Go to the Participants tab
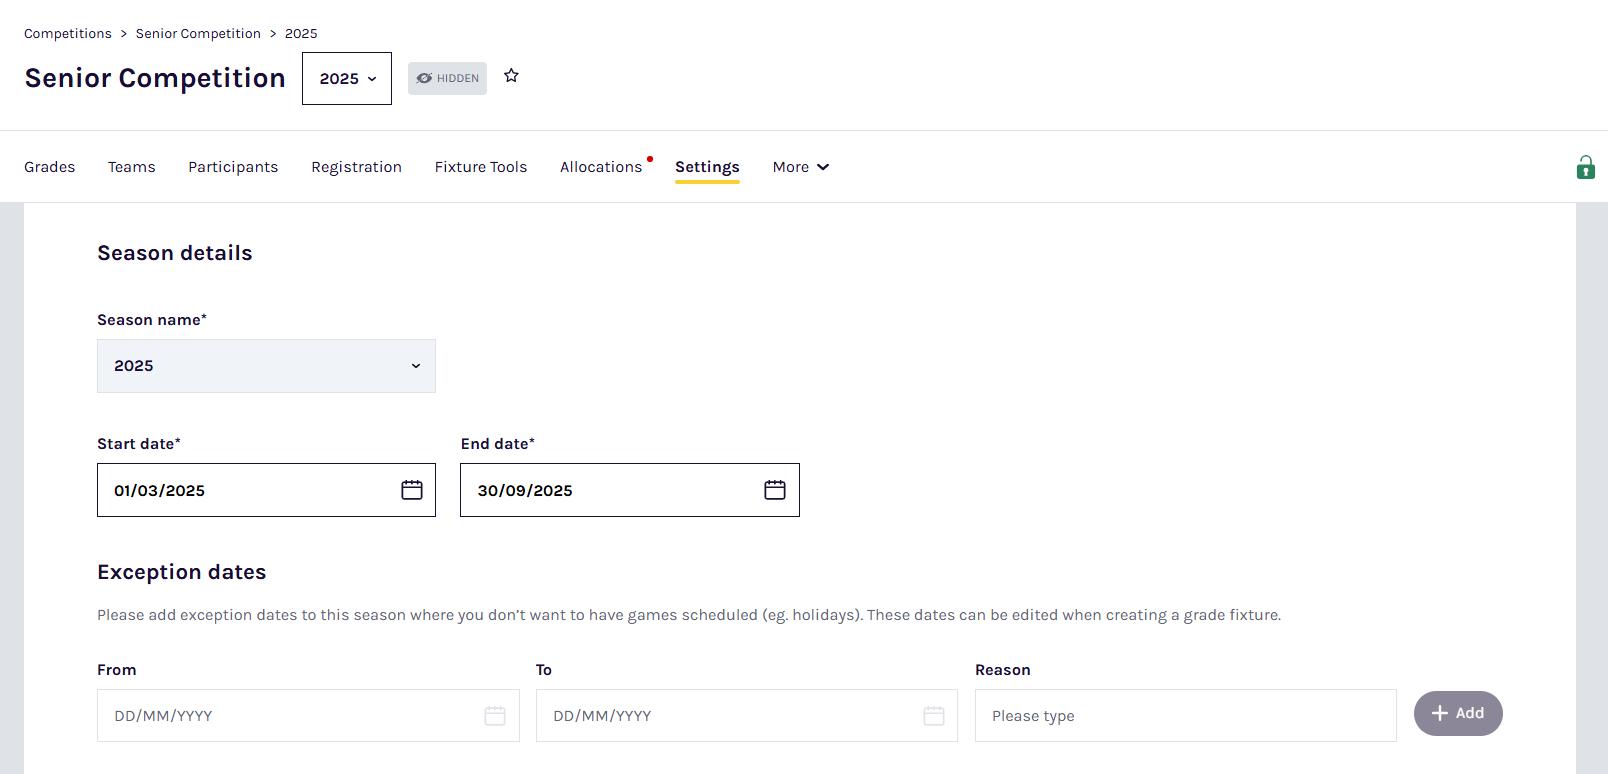 (x=233, y=167)
